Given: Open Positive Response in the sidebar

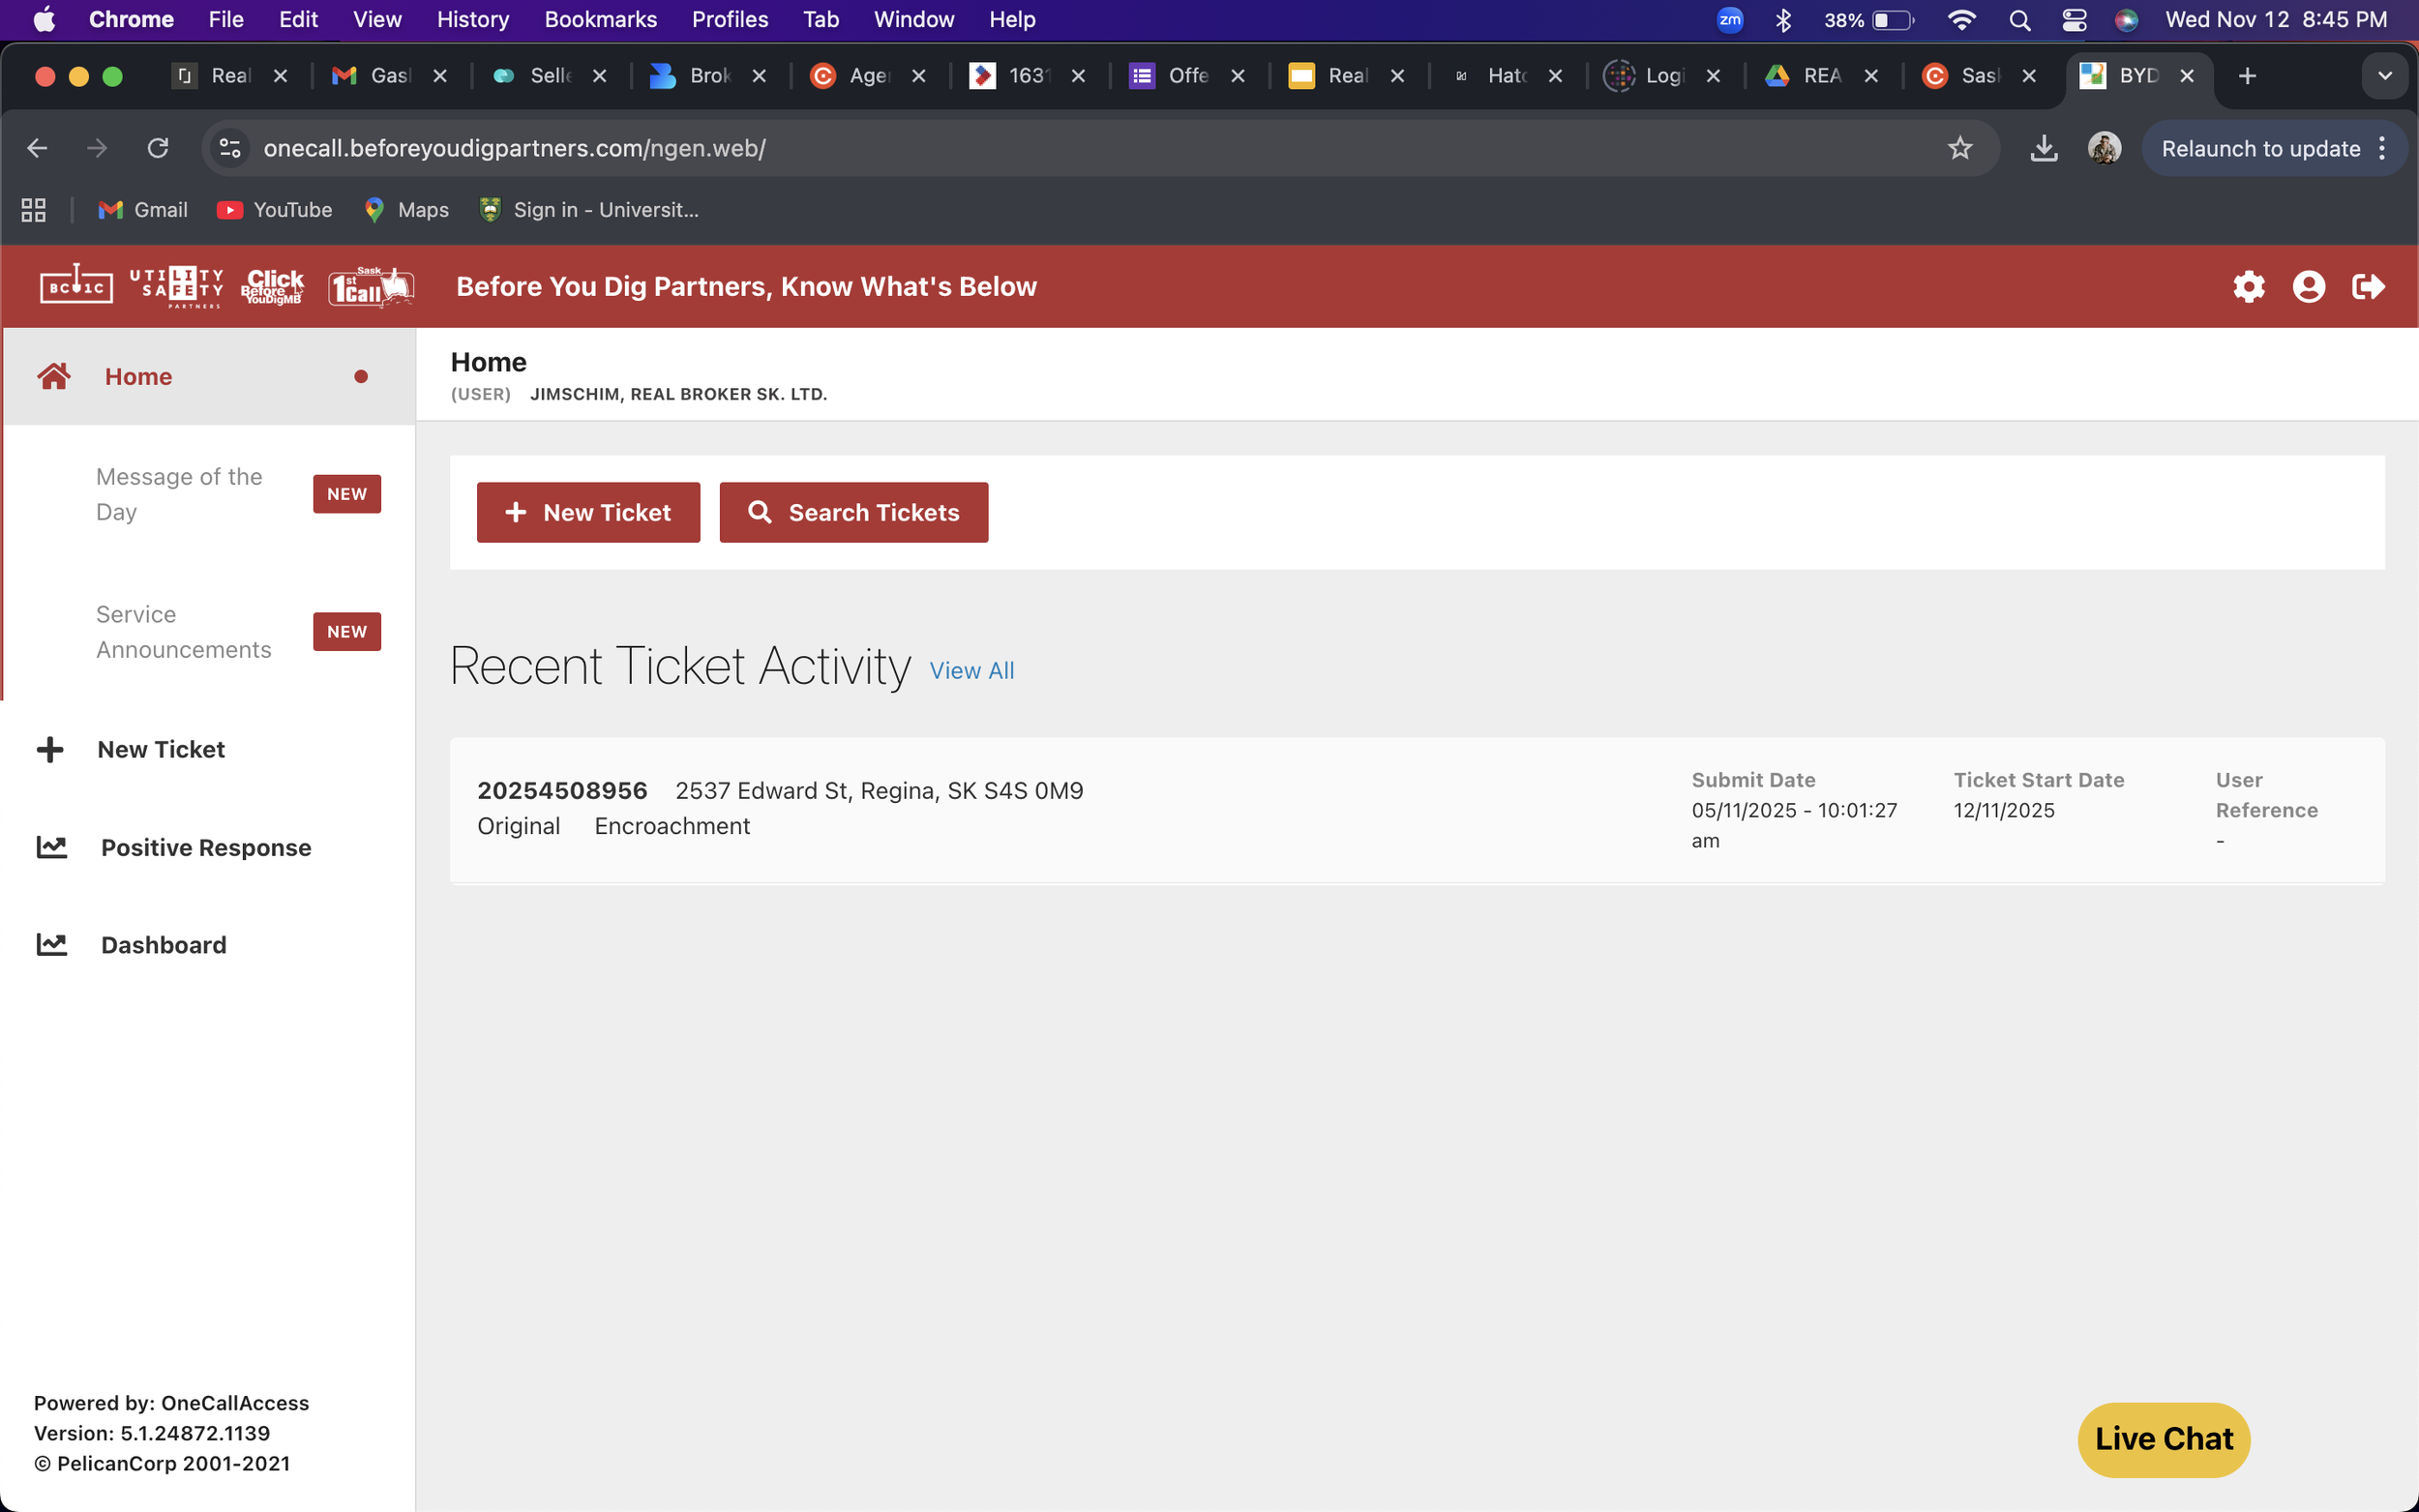Looking at the screenshot, I should coord(205,847).
